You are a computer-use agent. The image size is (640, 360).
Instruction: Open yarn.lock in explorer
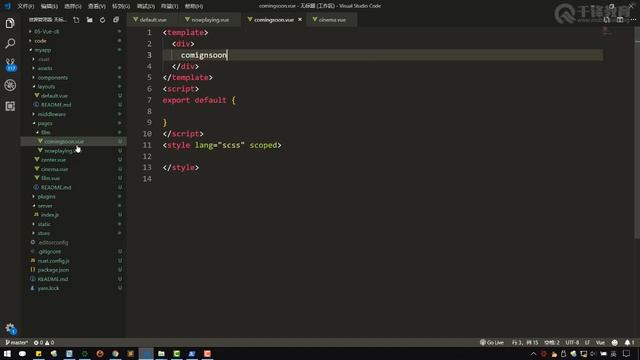coord(48,288)
